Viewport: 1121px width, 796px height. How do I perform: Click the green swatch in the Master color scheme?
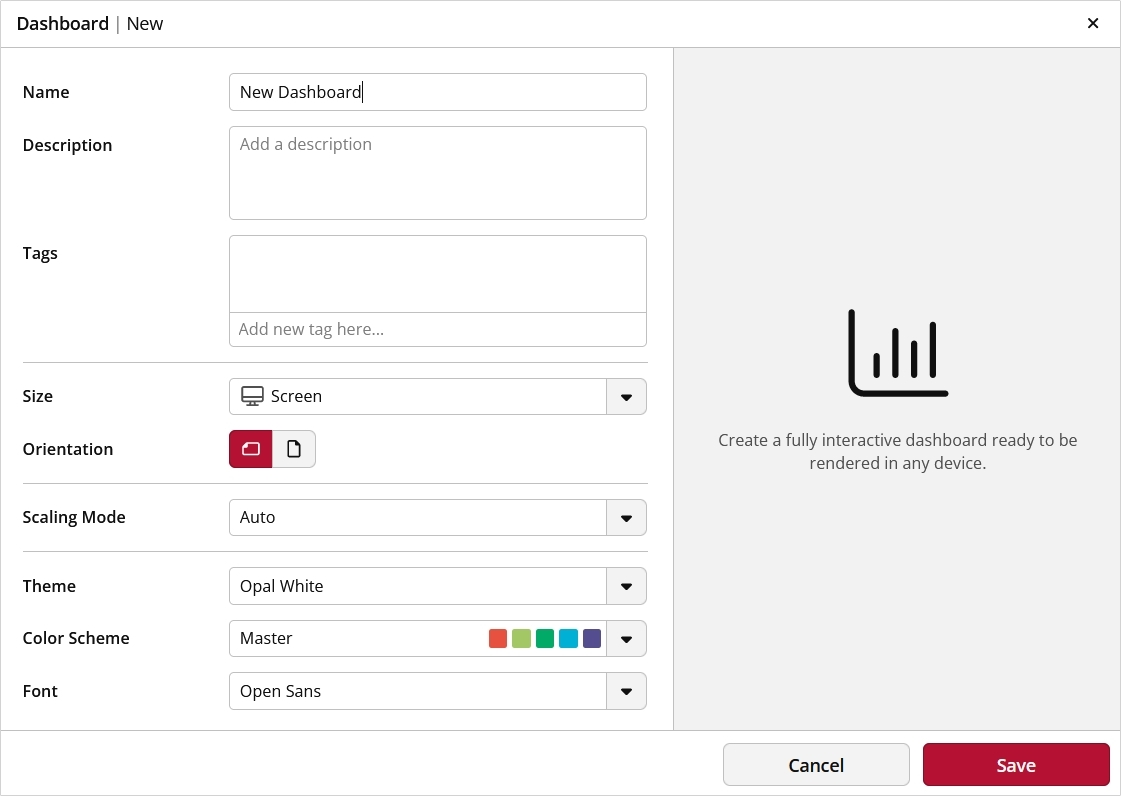coord(544,638)
